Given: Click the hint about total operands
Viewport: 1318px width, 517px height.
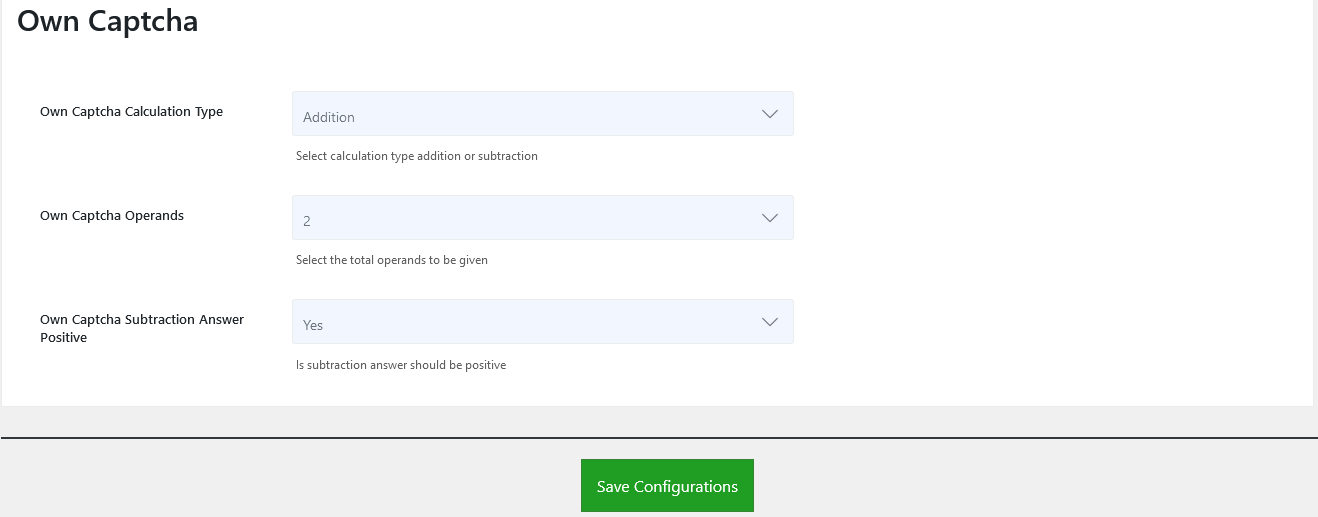Looking at the screenshot, I should (392, 260).
